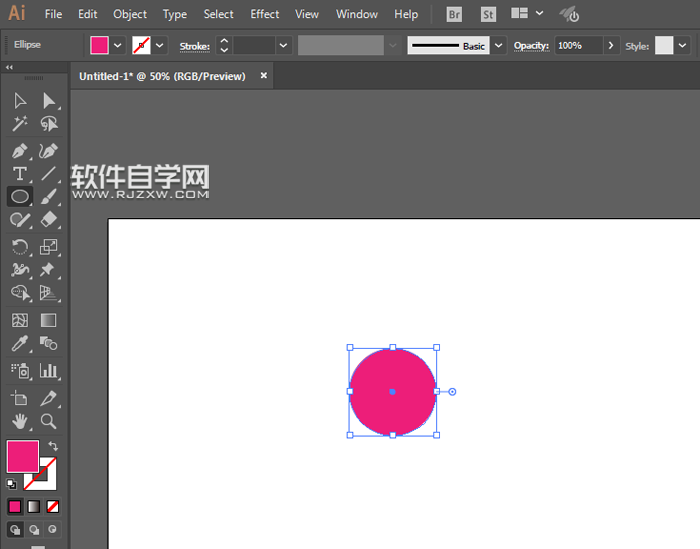Open the fill color dropdown arrow
Viewport: 700px width, 549px height.
coord(118,46)
